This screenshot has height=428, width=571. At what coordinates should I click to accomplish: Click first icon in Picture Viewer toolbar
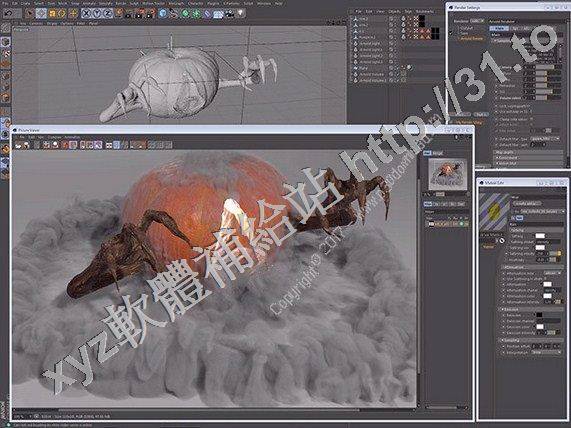(x=18, y=145)
